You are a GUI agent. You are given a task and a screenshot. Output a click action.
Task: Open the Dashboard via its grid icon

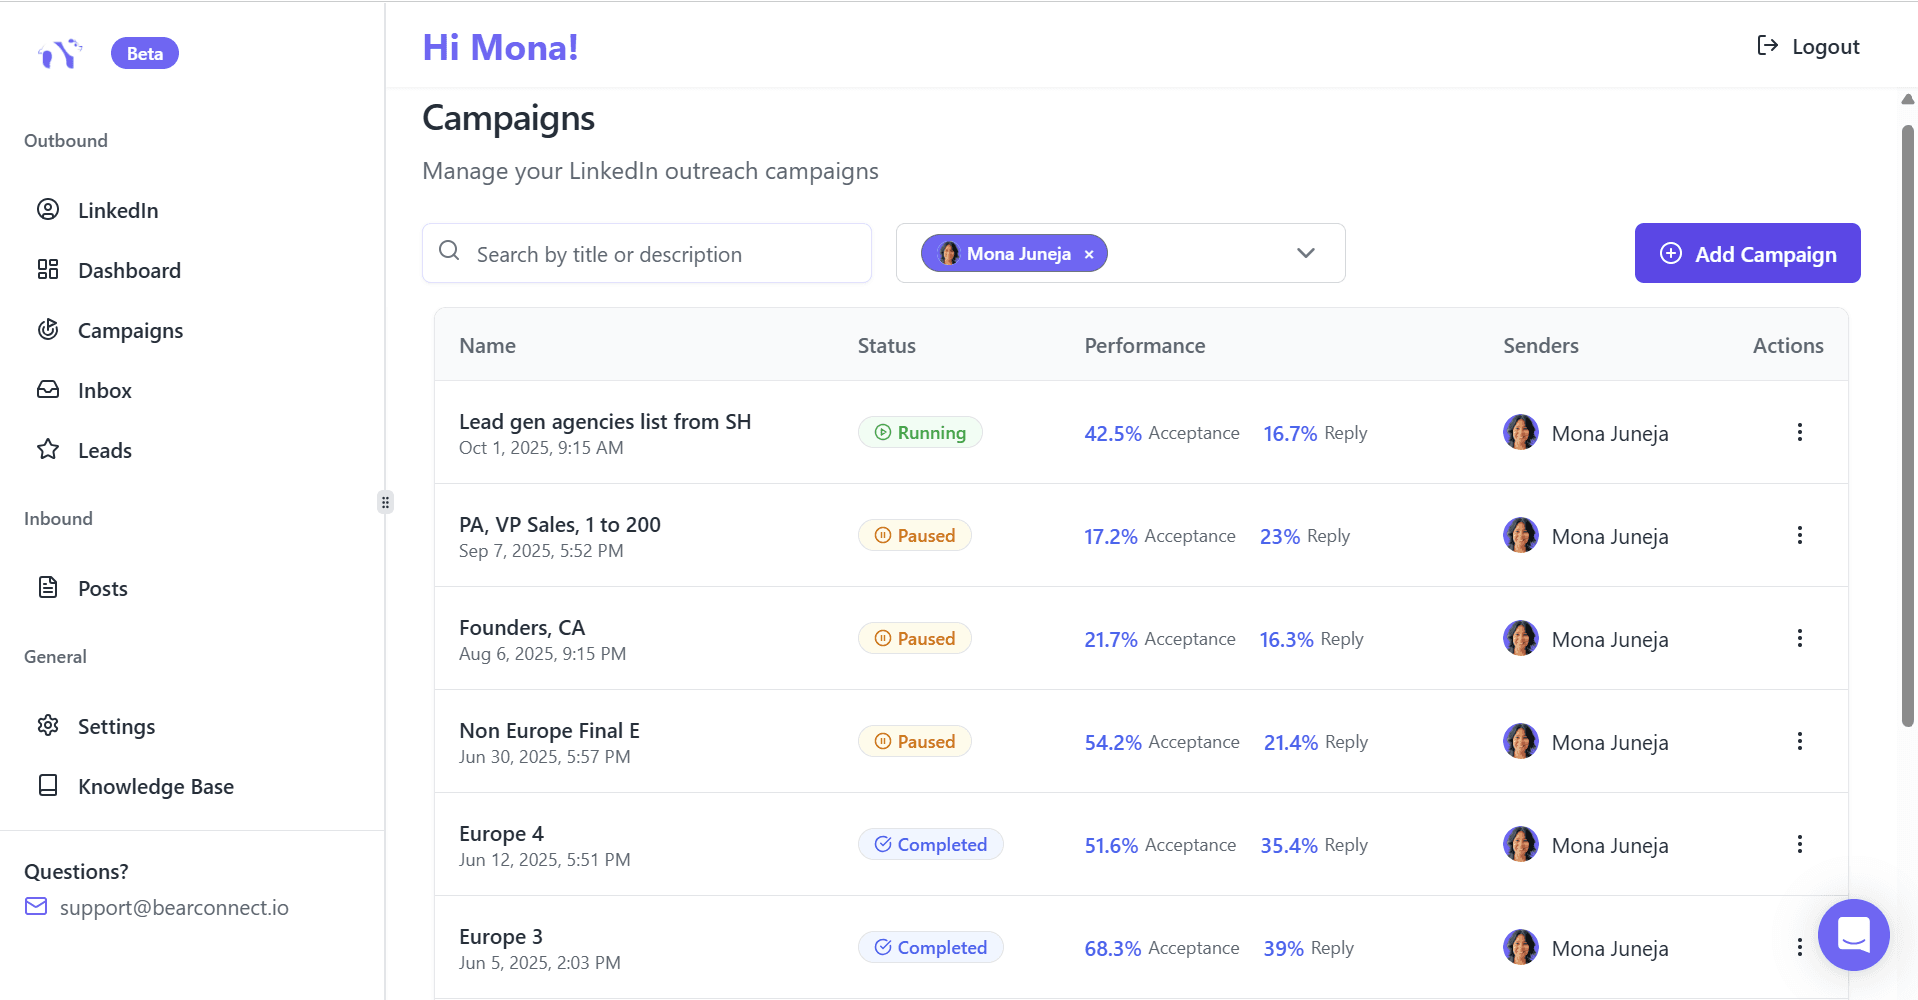[x=47, y=270]
